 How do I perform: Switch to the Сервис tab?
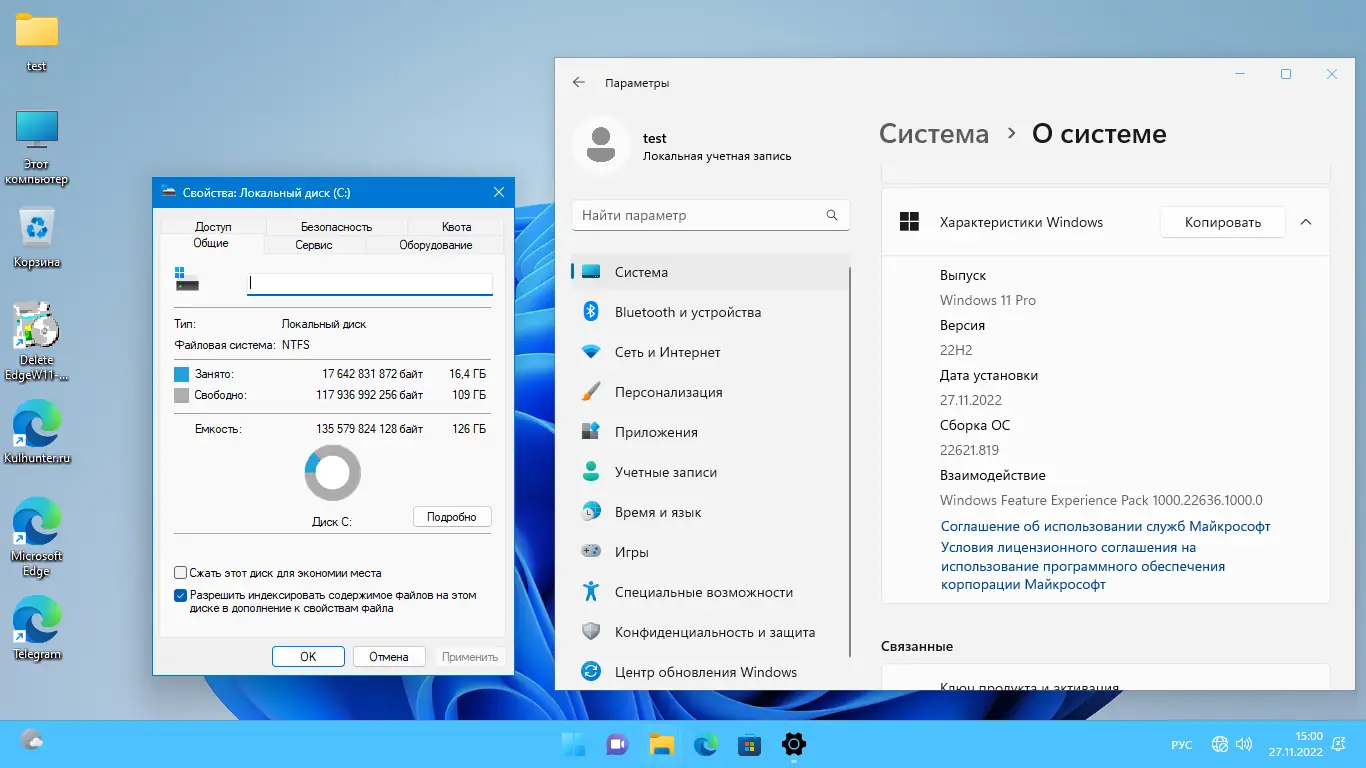[x=314, y=244]
